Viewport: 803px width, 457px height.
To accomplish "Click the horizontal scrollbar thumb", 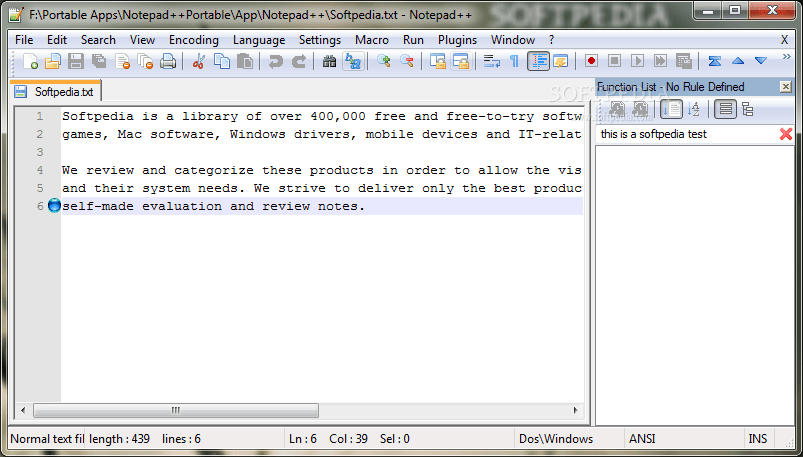I will (176, 410).
